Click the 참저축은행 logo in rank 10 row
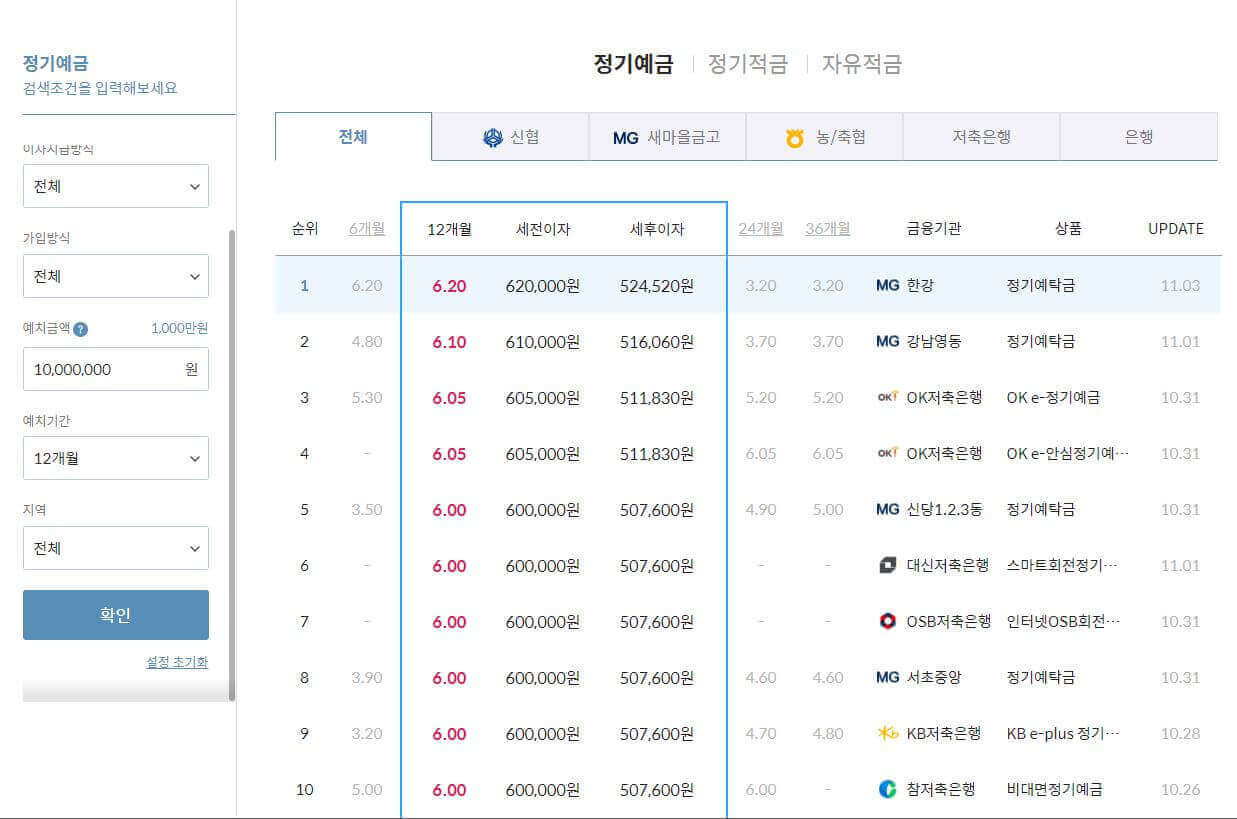This screenshot has width=1237, height=819. pos(886,789)
